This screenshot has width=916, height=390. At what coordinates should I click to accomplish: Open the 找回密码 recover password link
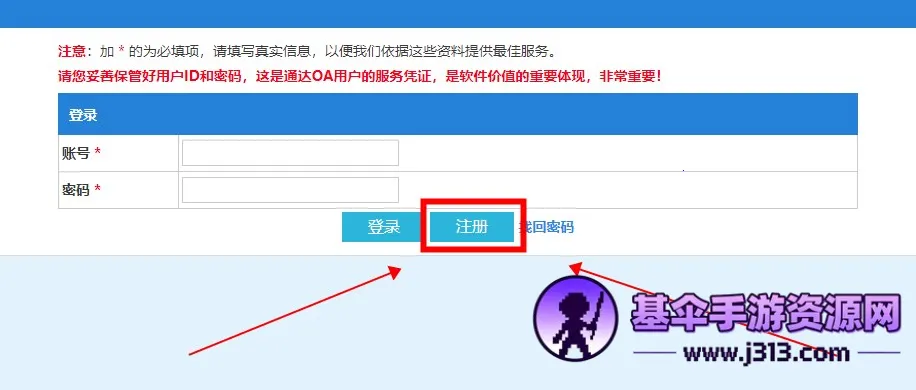pos(546,227)
